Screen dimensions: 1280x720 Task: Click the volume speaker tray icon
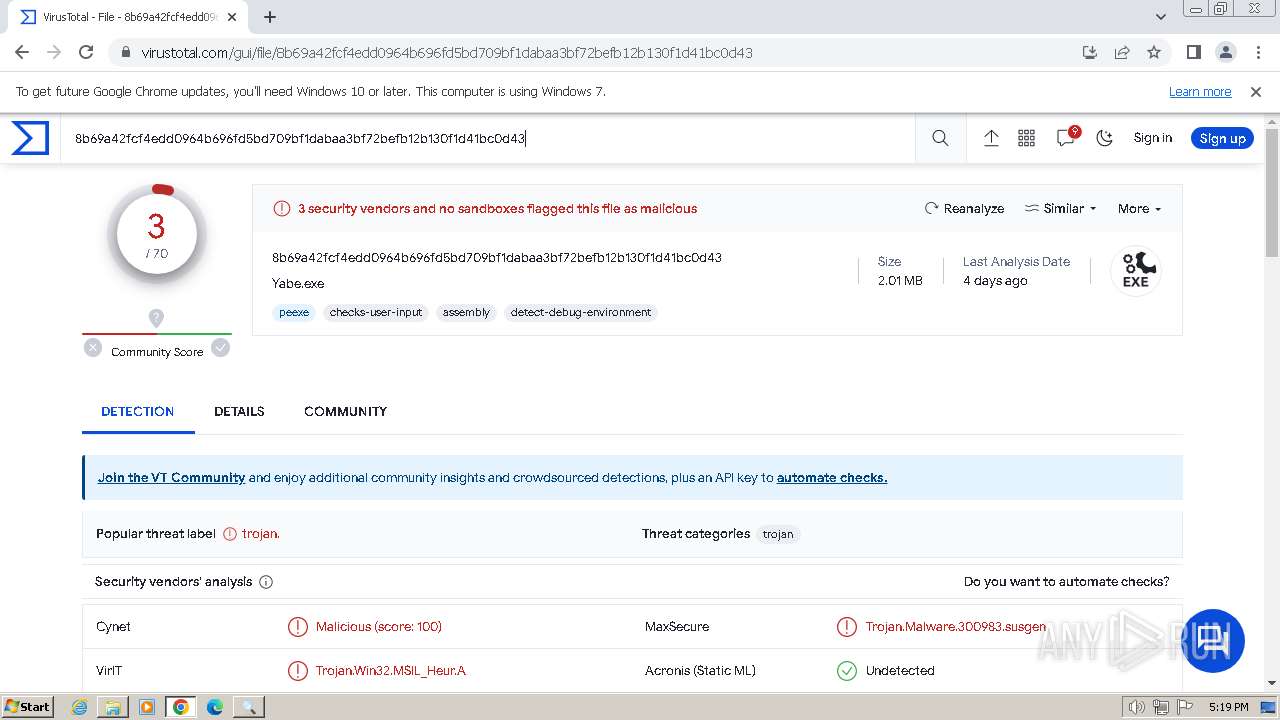[x=1137, y=707]
